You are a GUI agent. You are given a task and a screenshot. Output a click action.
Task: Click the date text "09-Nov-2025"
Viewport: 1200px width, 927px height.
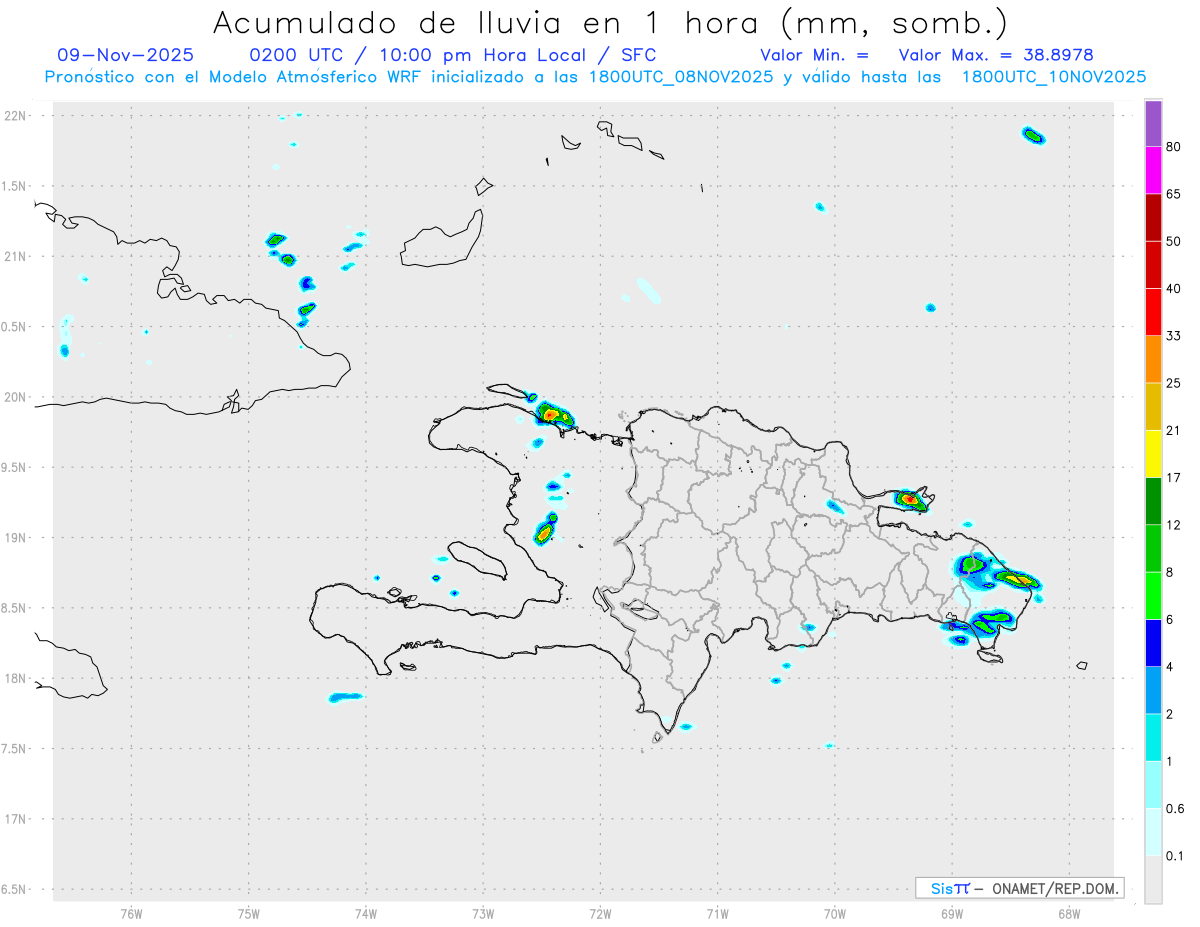(x=126, y=55)
